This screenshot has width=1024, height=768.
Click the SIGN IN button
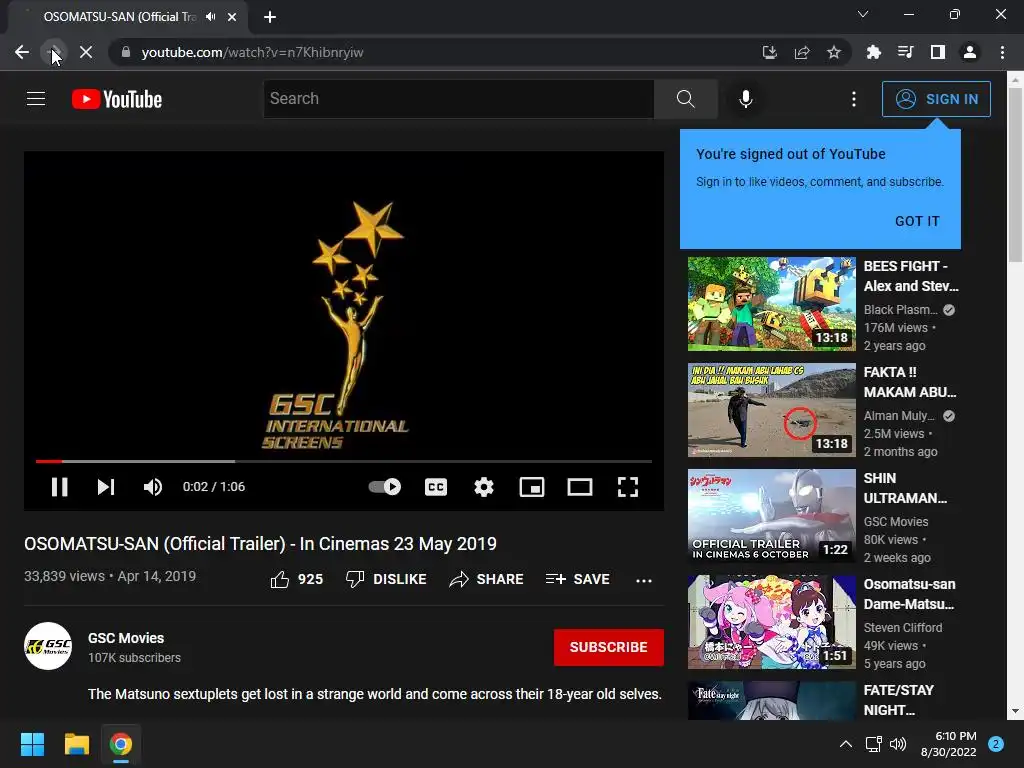tap(936, 99)
